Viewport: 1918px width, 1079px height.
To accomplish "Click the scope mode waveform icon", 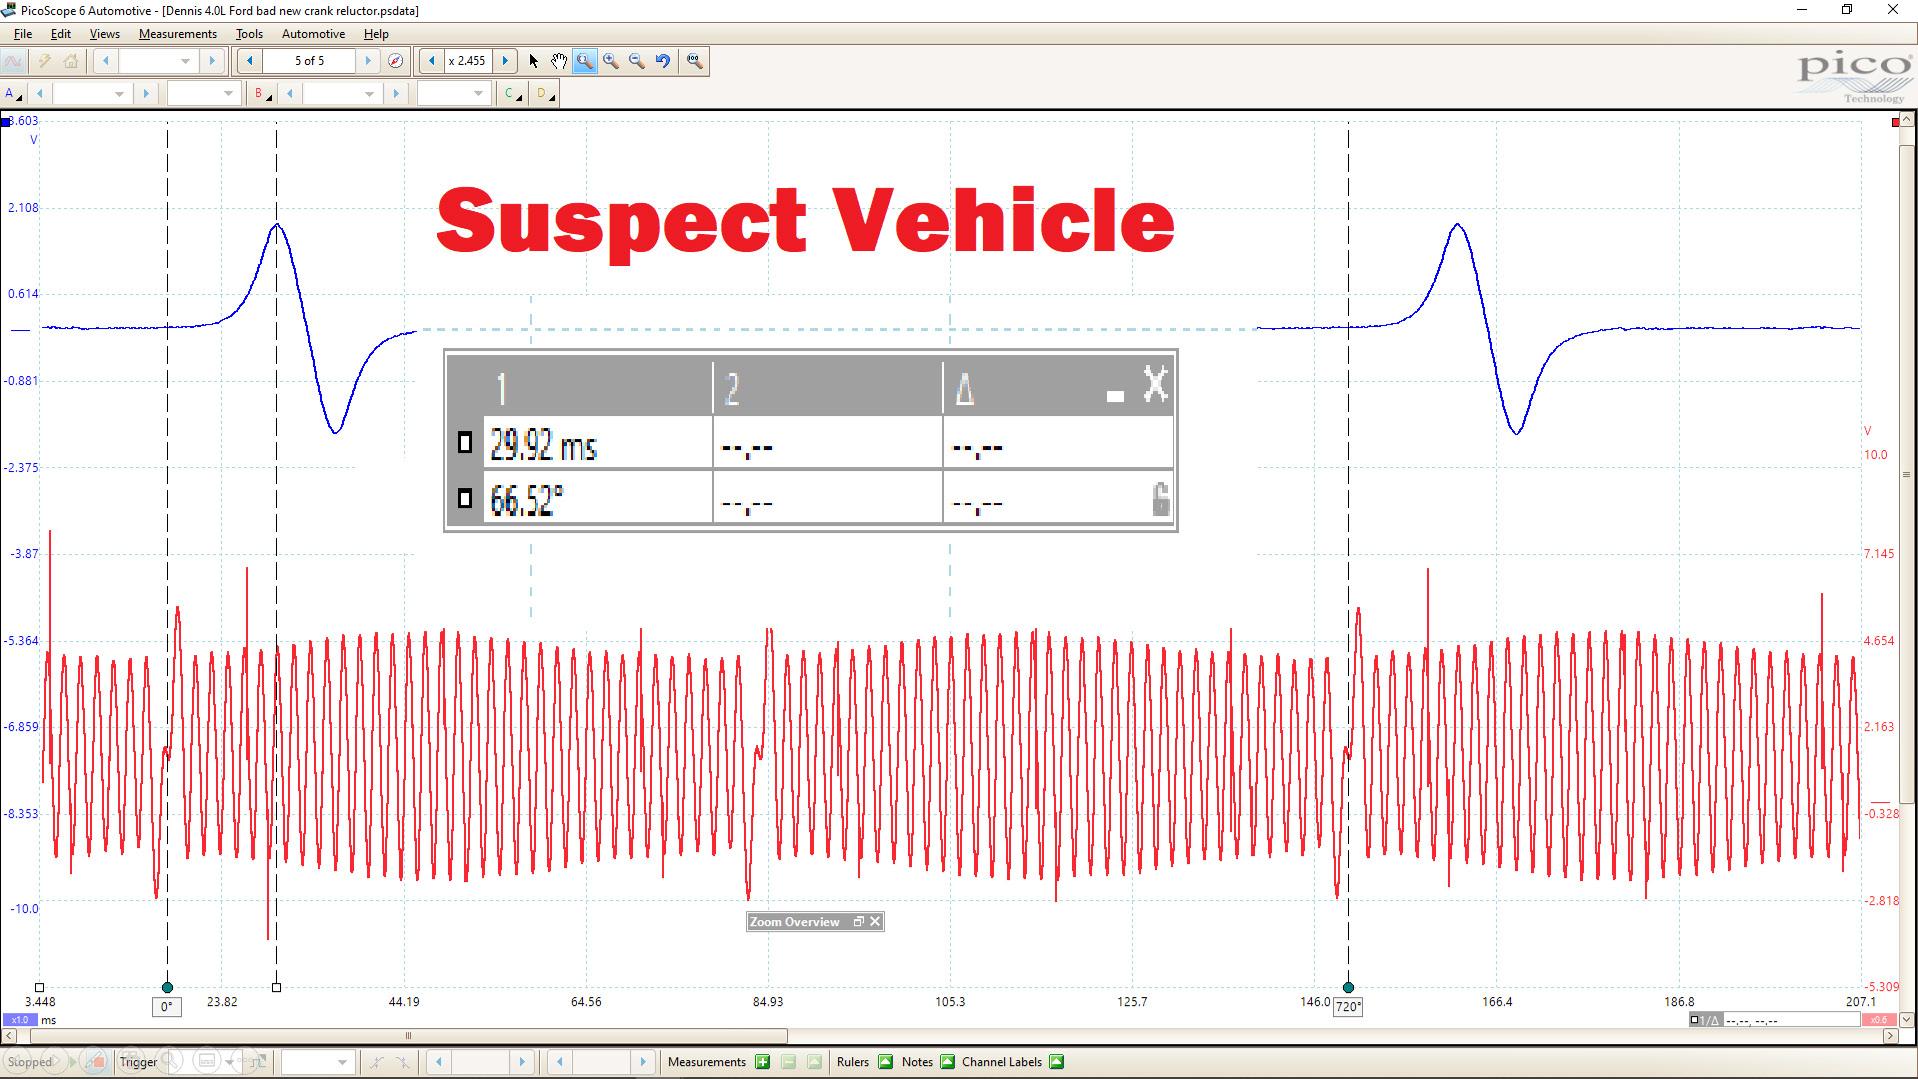I will click(13, 61).
